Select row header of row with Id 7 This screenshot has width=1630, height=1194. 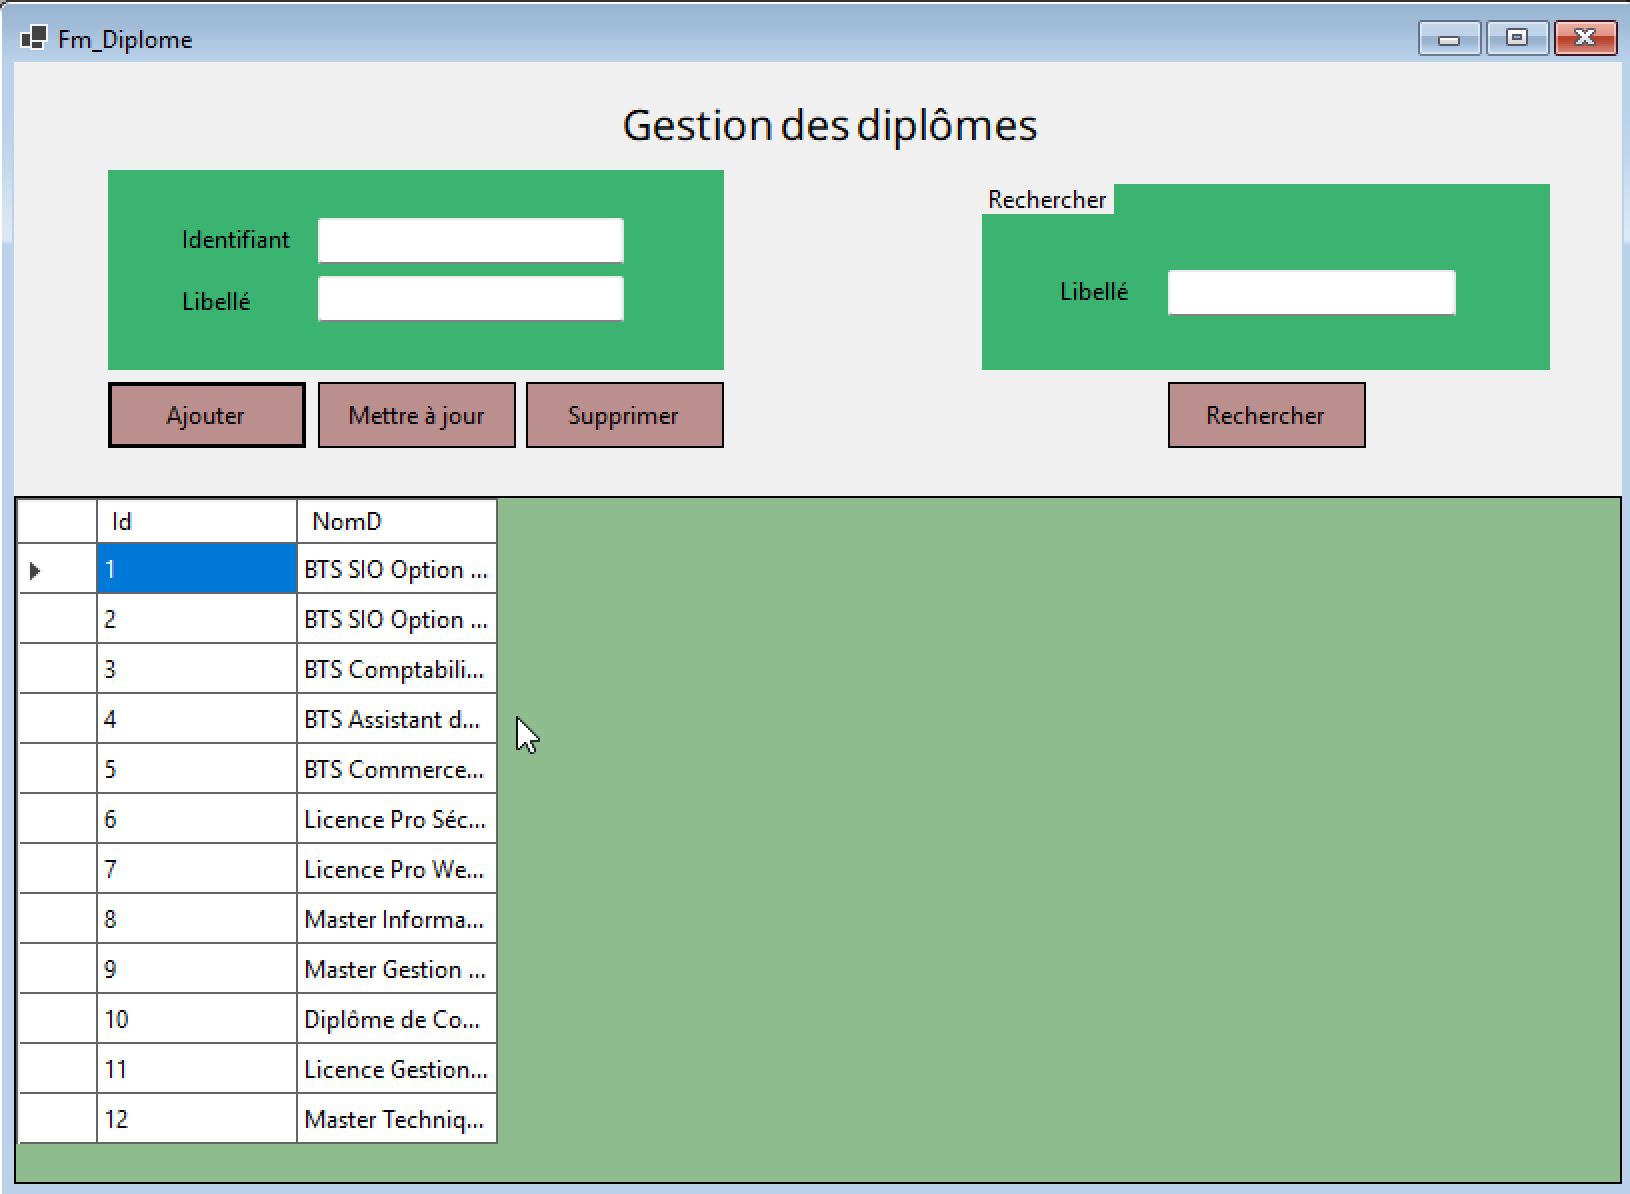(x=57, y=870)
